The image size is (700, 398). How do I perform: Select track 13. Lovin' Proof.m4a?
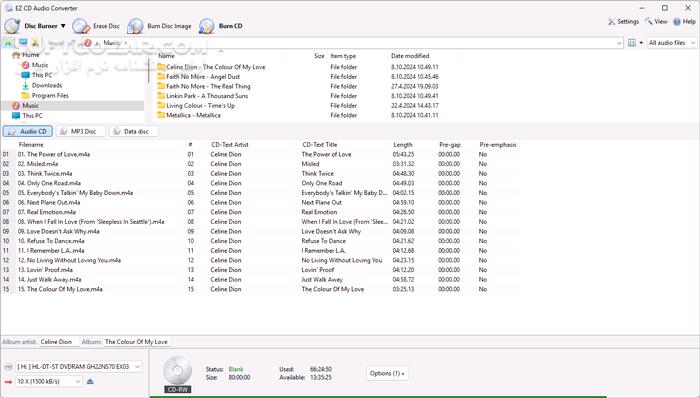click(x=45, y=270)
